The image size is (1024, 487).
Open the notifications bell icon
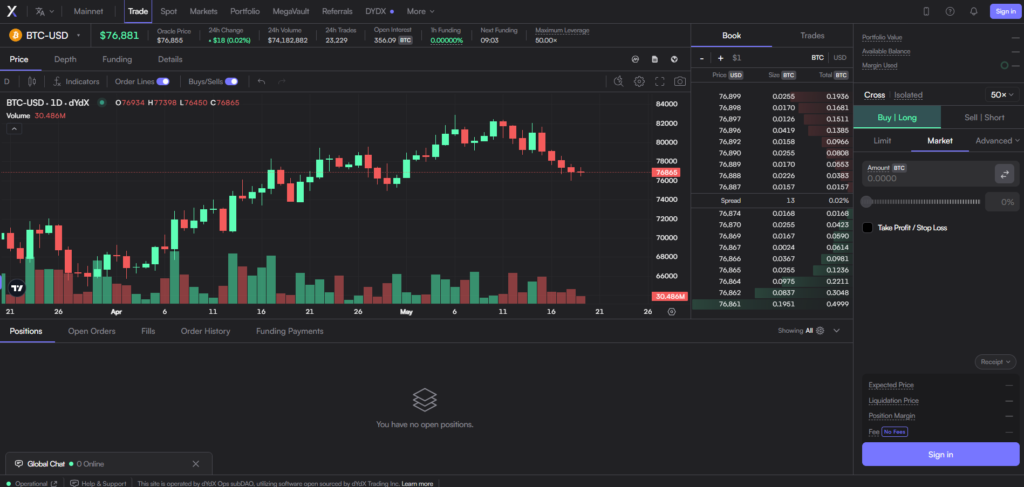(974, 11)
